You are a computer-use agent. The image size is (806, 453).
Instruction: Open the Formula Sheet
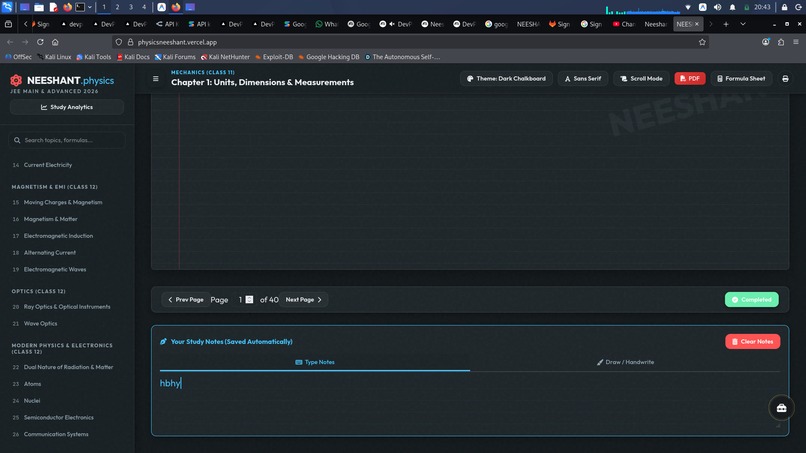[x=741, y=79]
